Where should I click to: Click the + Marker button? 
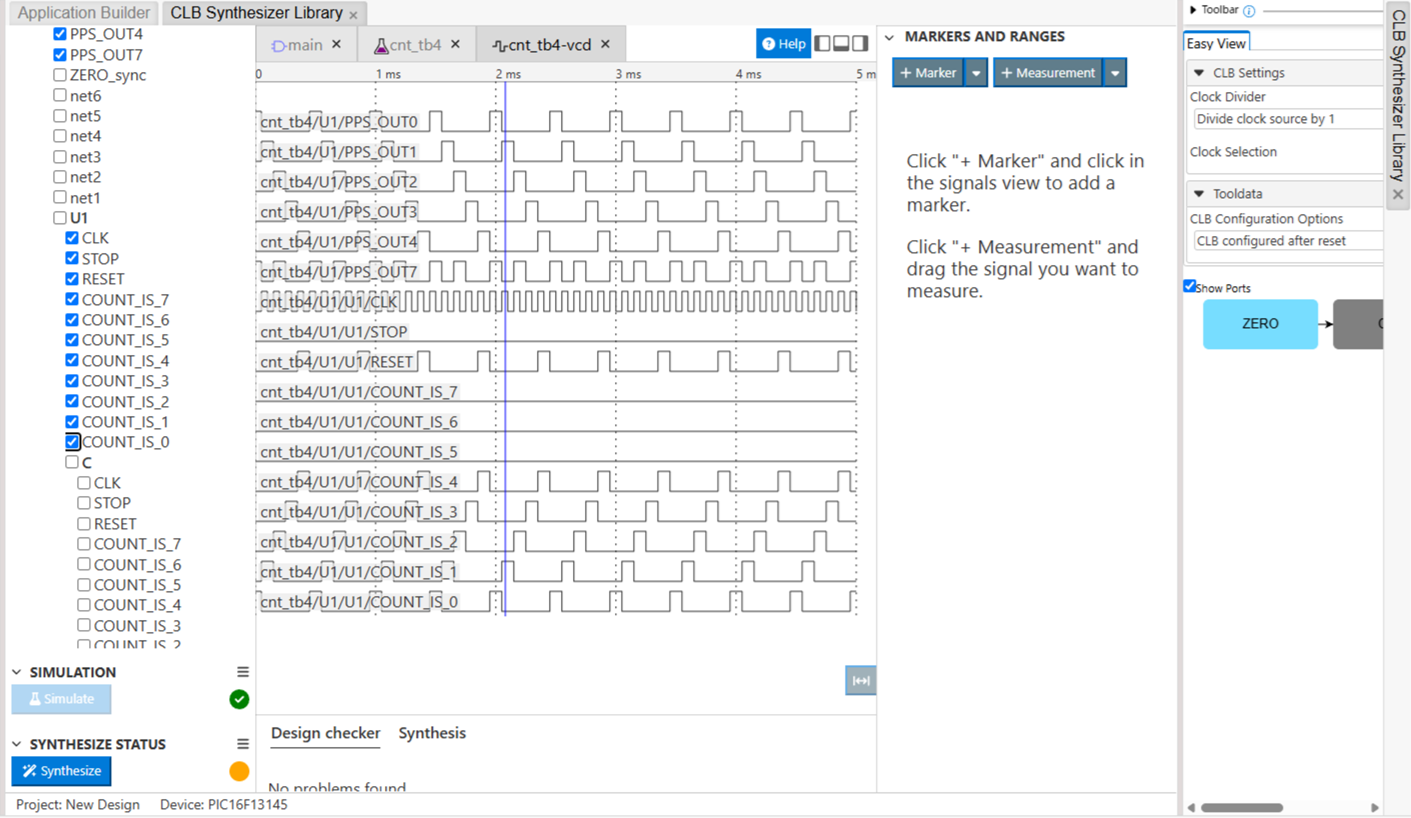(928, 73)
